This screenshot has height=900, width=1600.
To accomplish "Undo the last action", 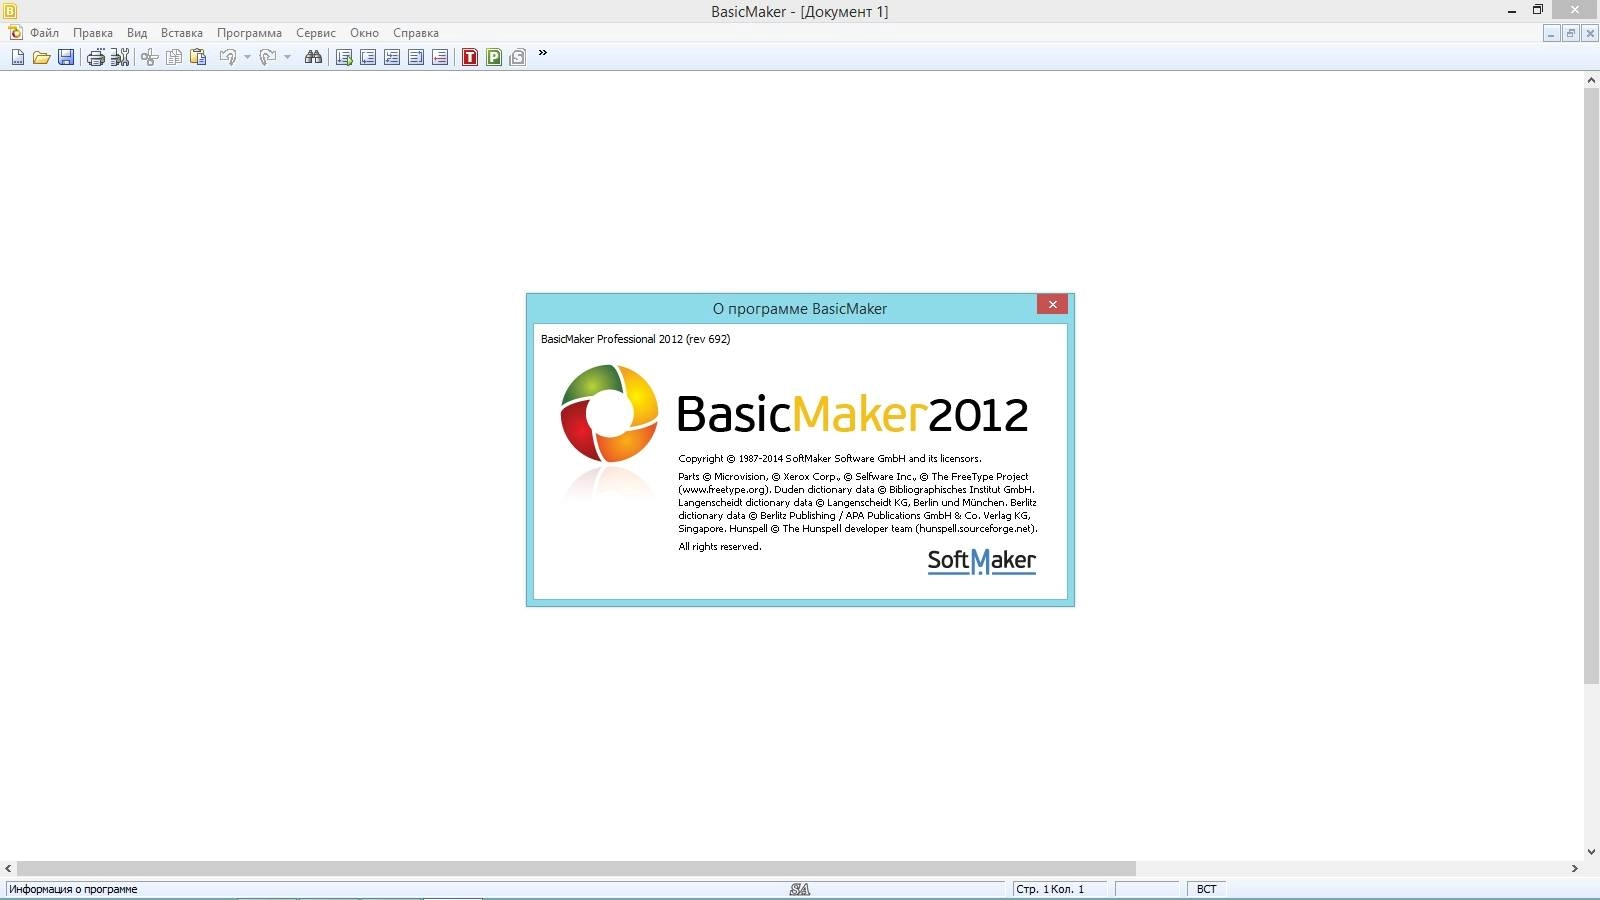I will coord(228,57).
